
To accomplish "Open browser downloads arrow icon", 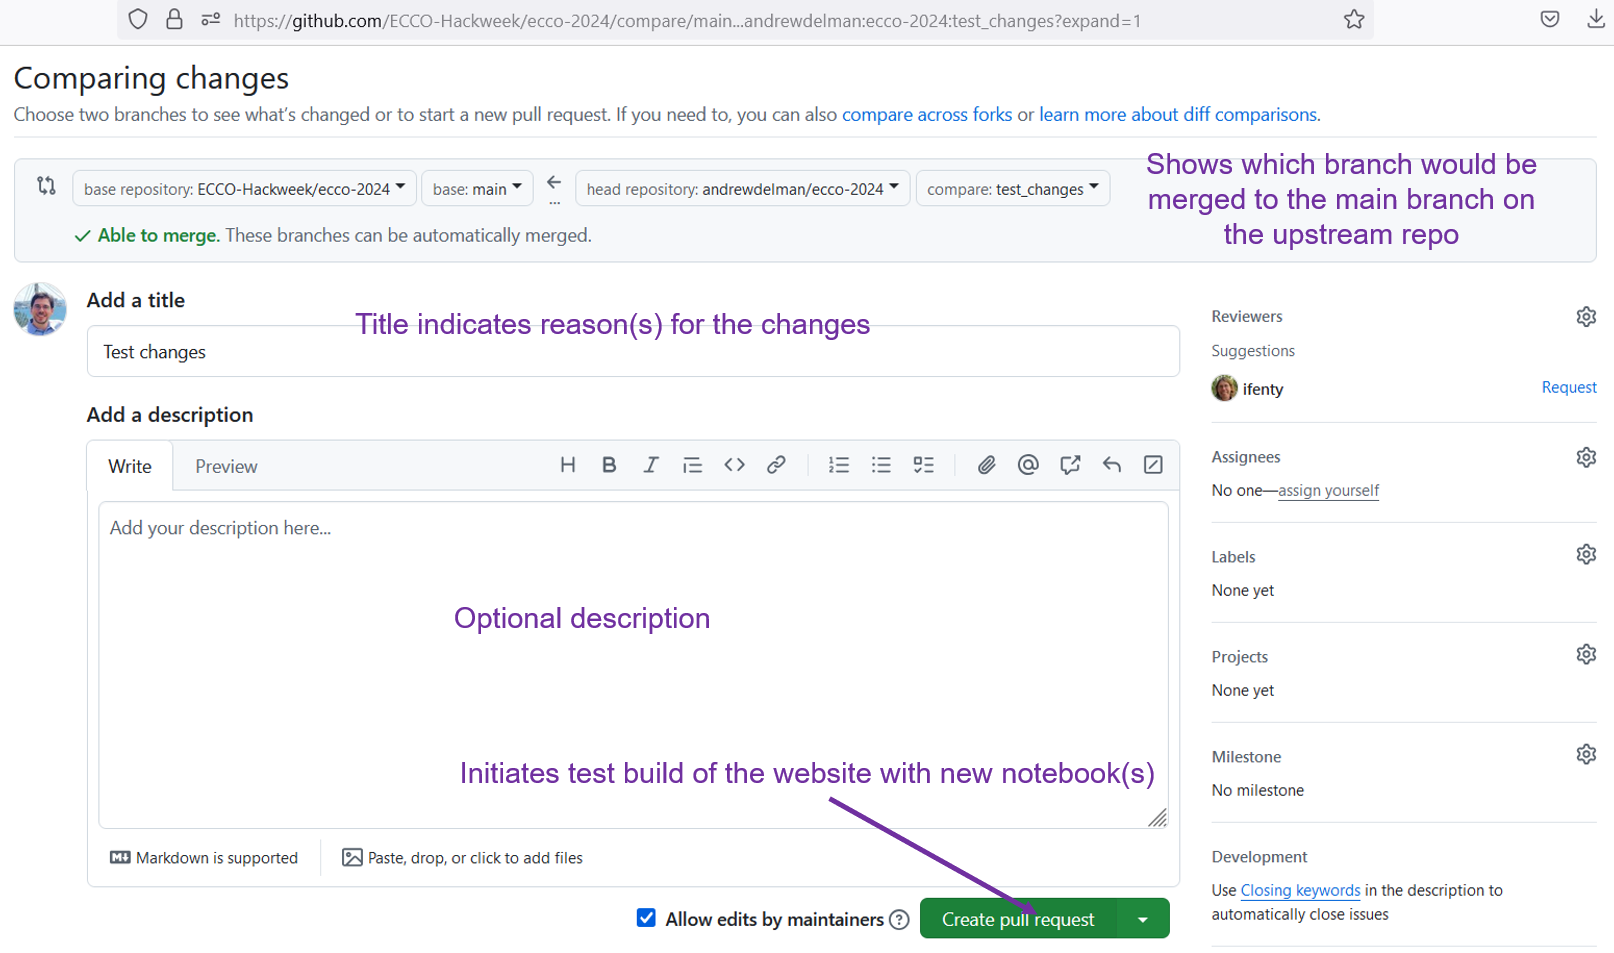I will tap(1596, 19).
